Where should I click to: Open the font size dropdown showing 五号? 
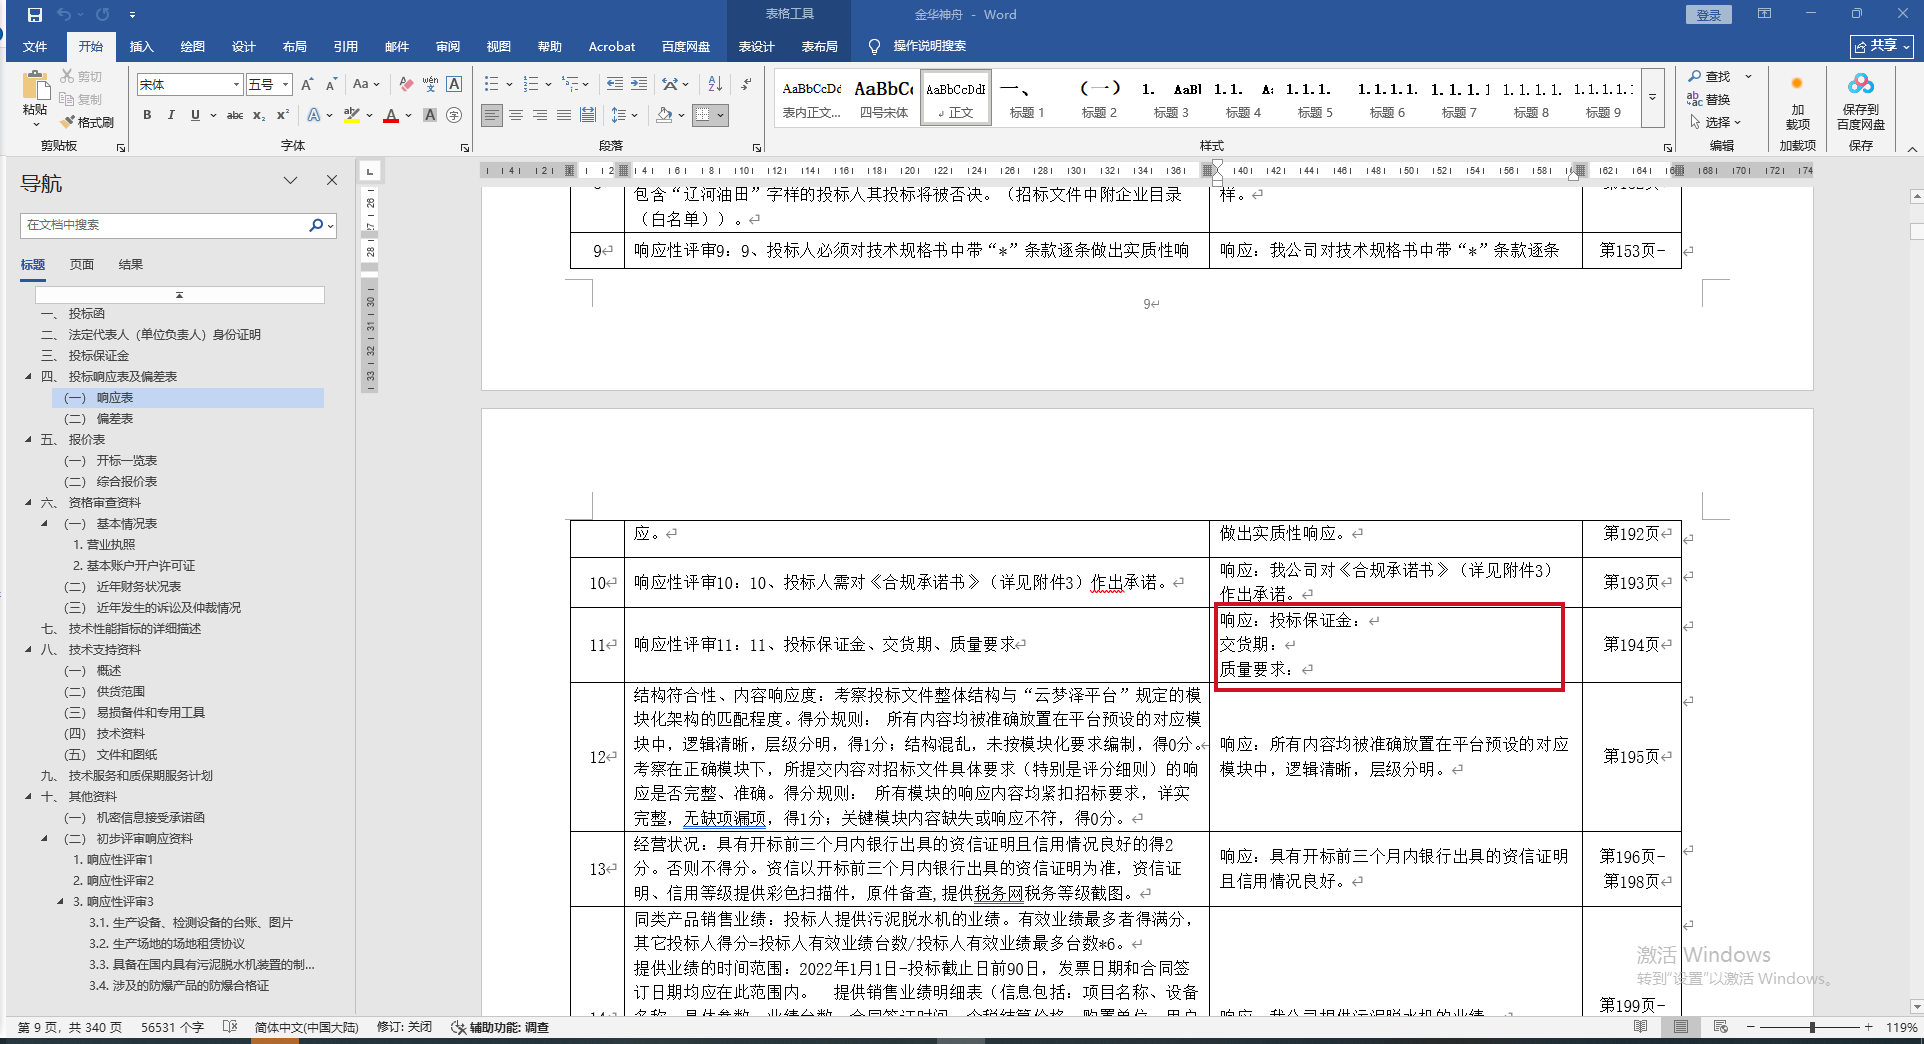coord(269,85)
